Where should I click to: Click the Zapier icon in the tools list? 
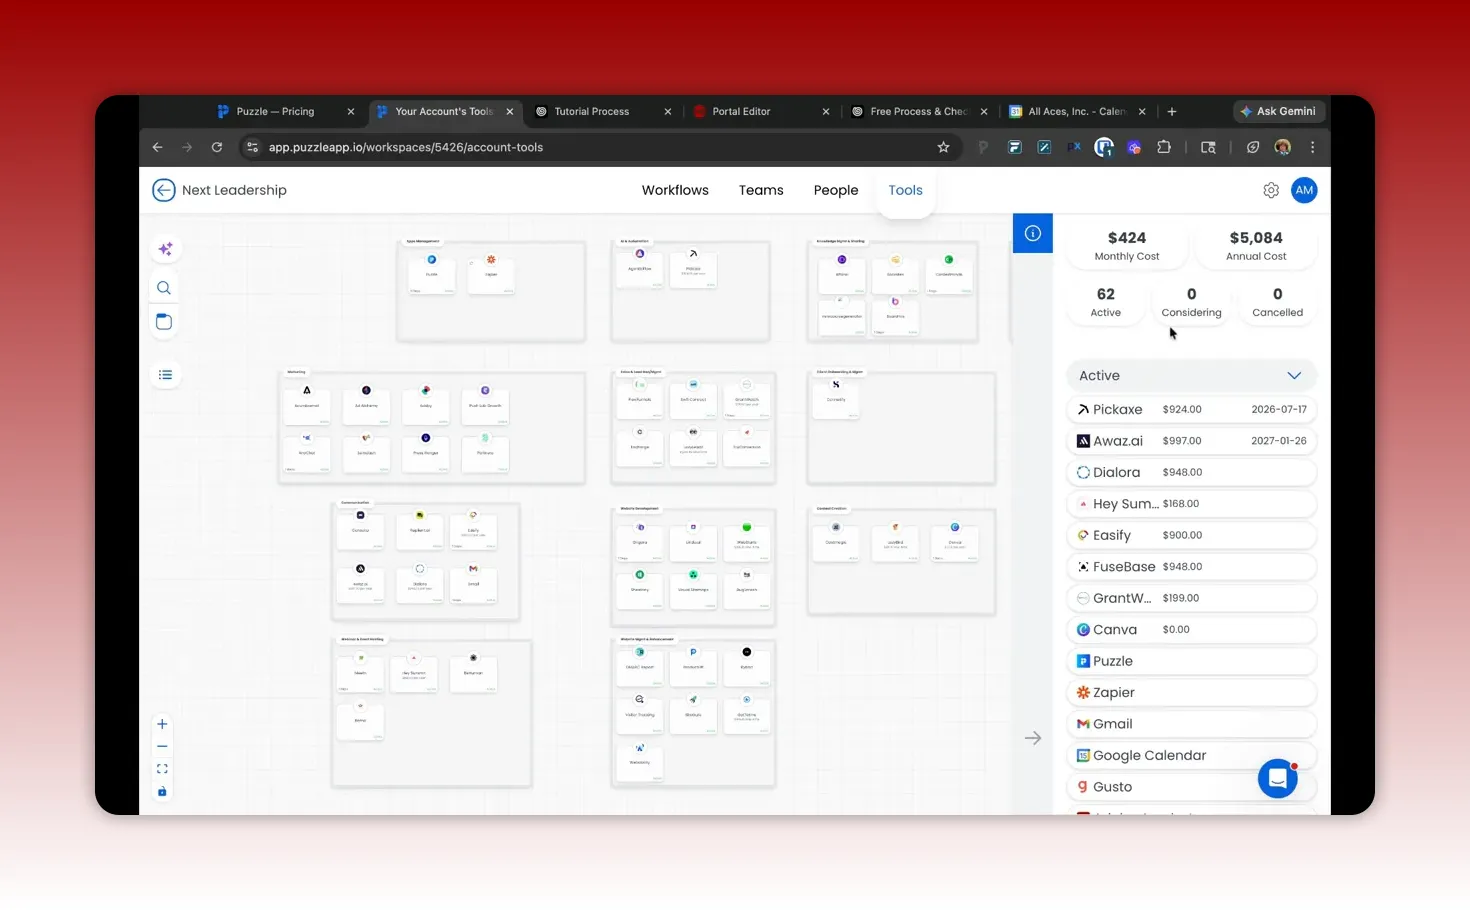click(x=1083, y=692)
